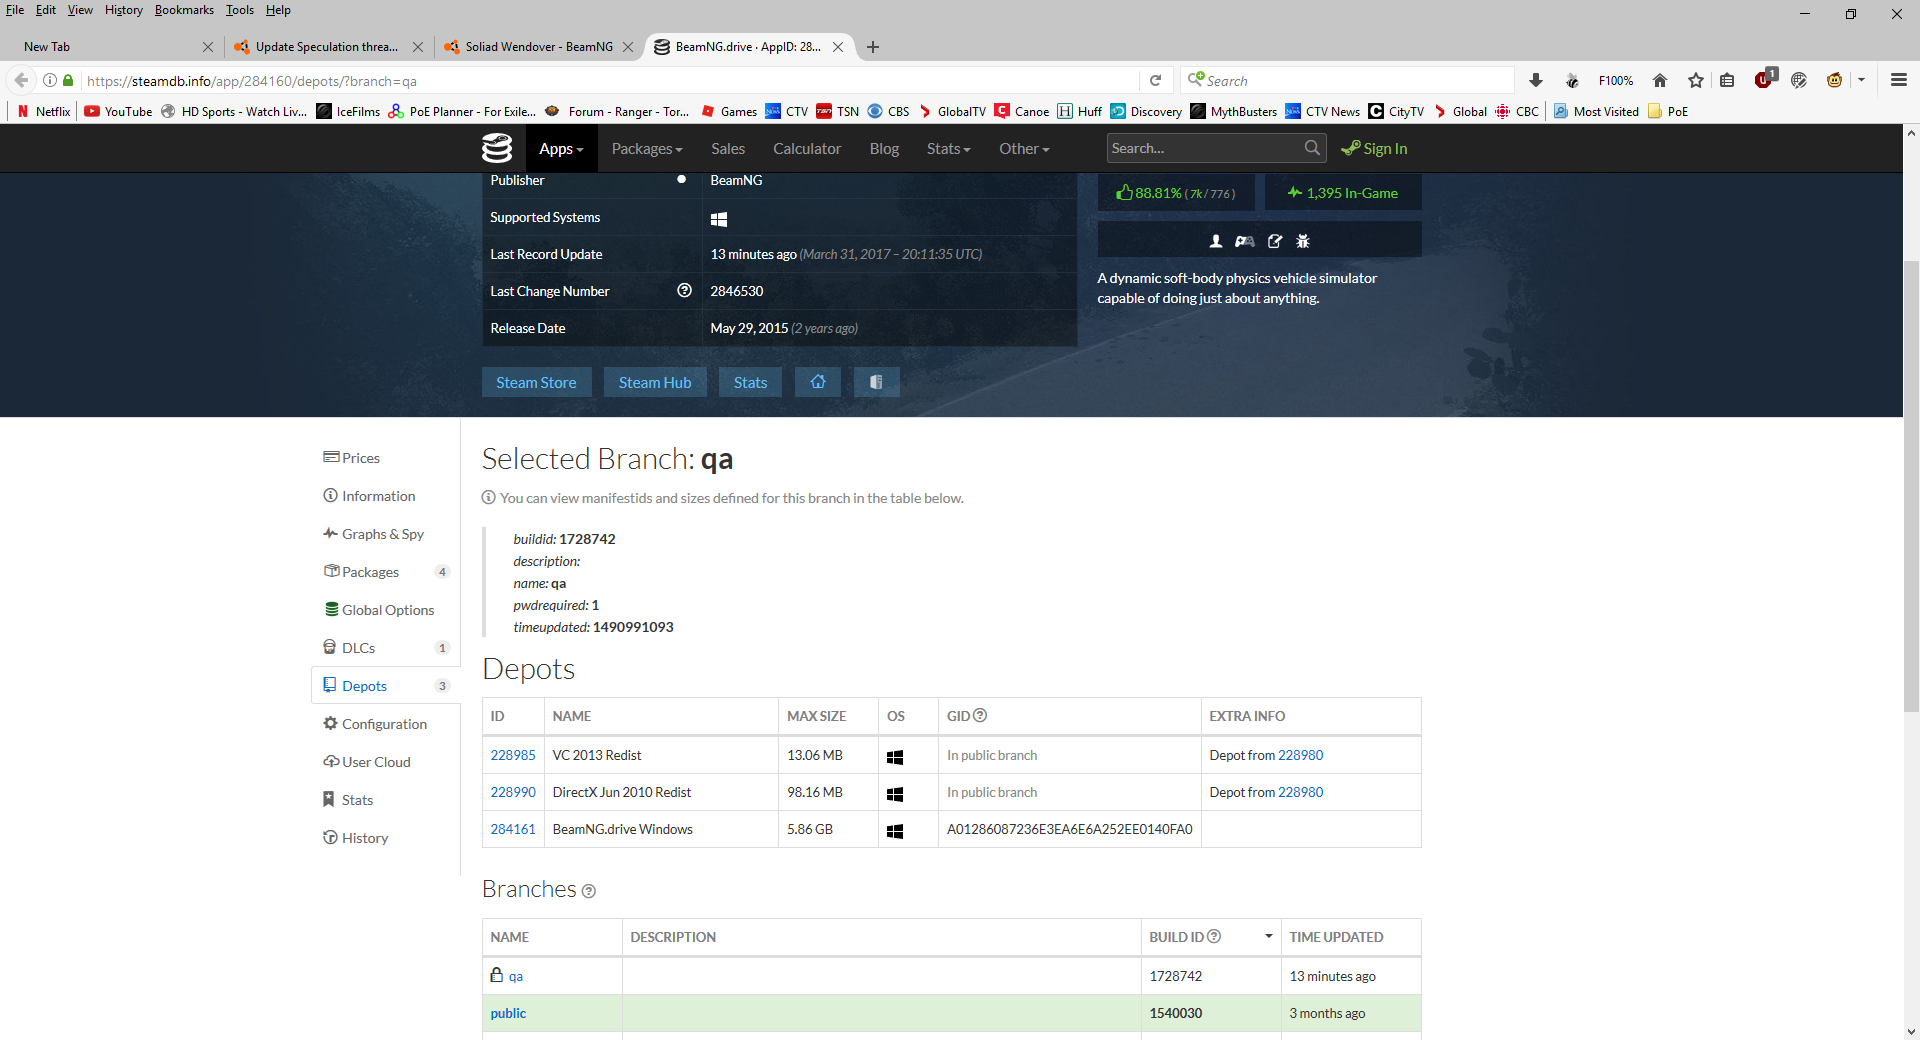Reload the page with the refresh icon
The image size is (1920, 1040).
[1155, 80]
